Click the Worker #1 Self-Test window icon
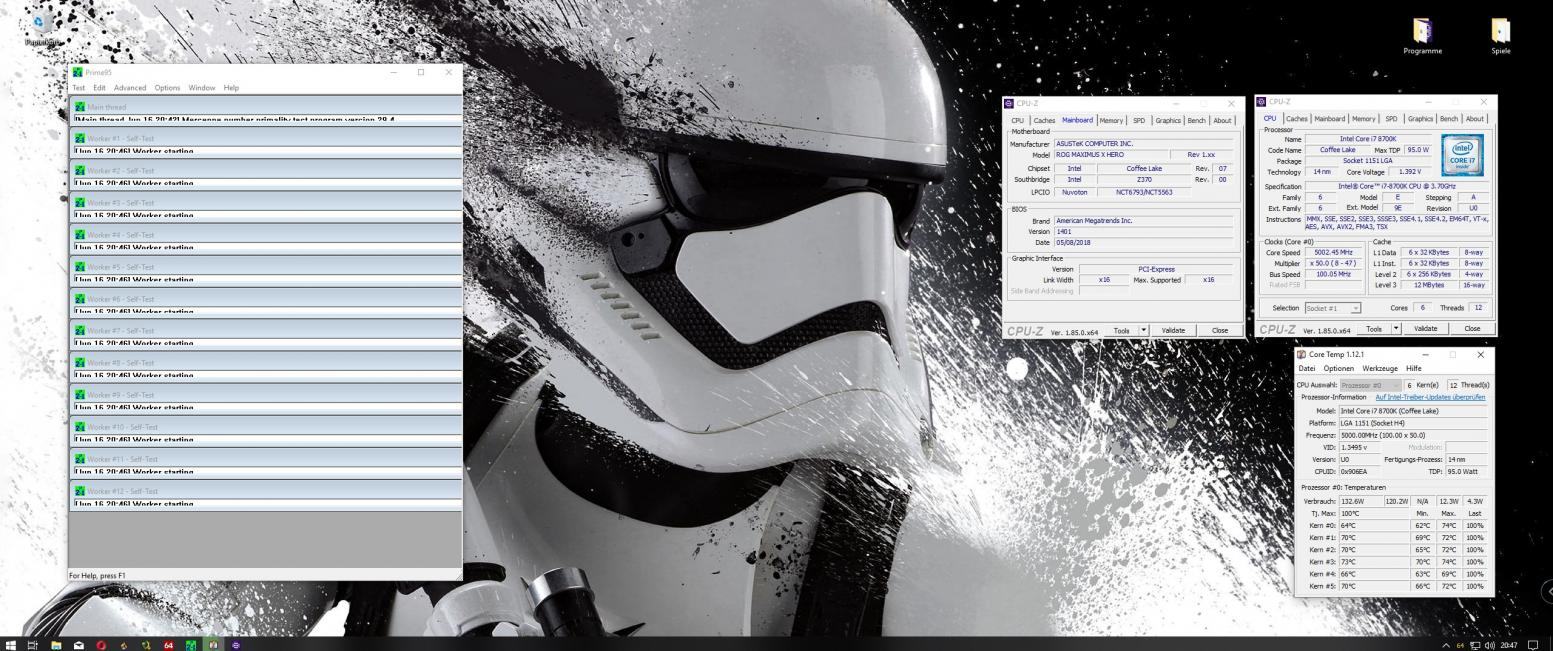1553x651 pixels. [80, 138]
